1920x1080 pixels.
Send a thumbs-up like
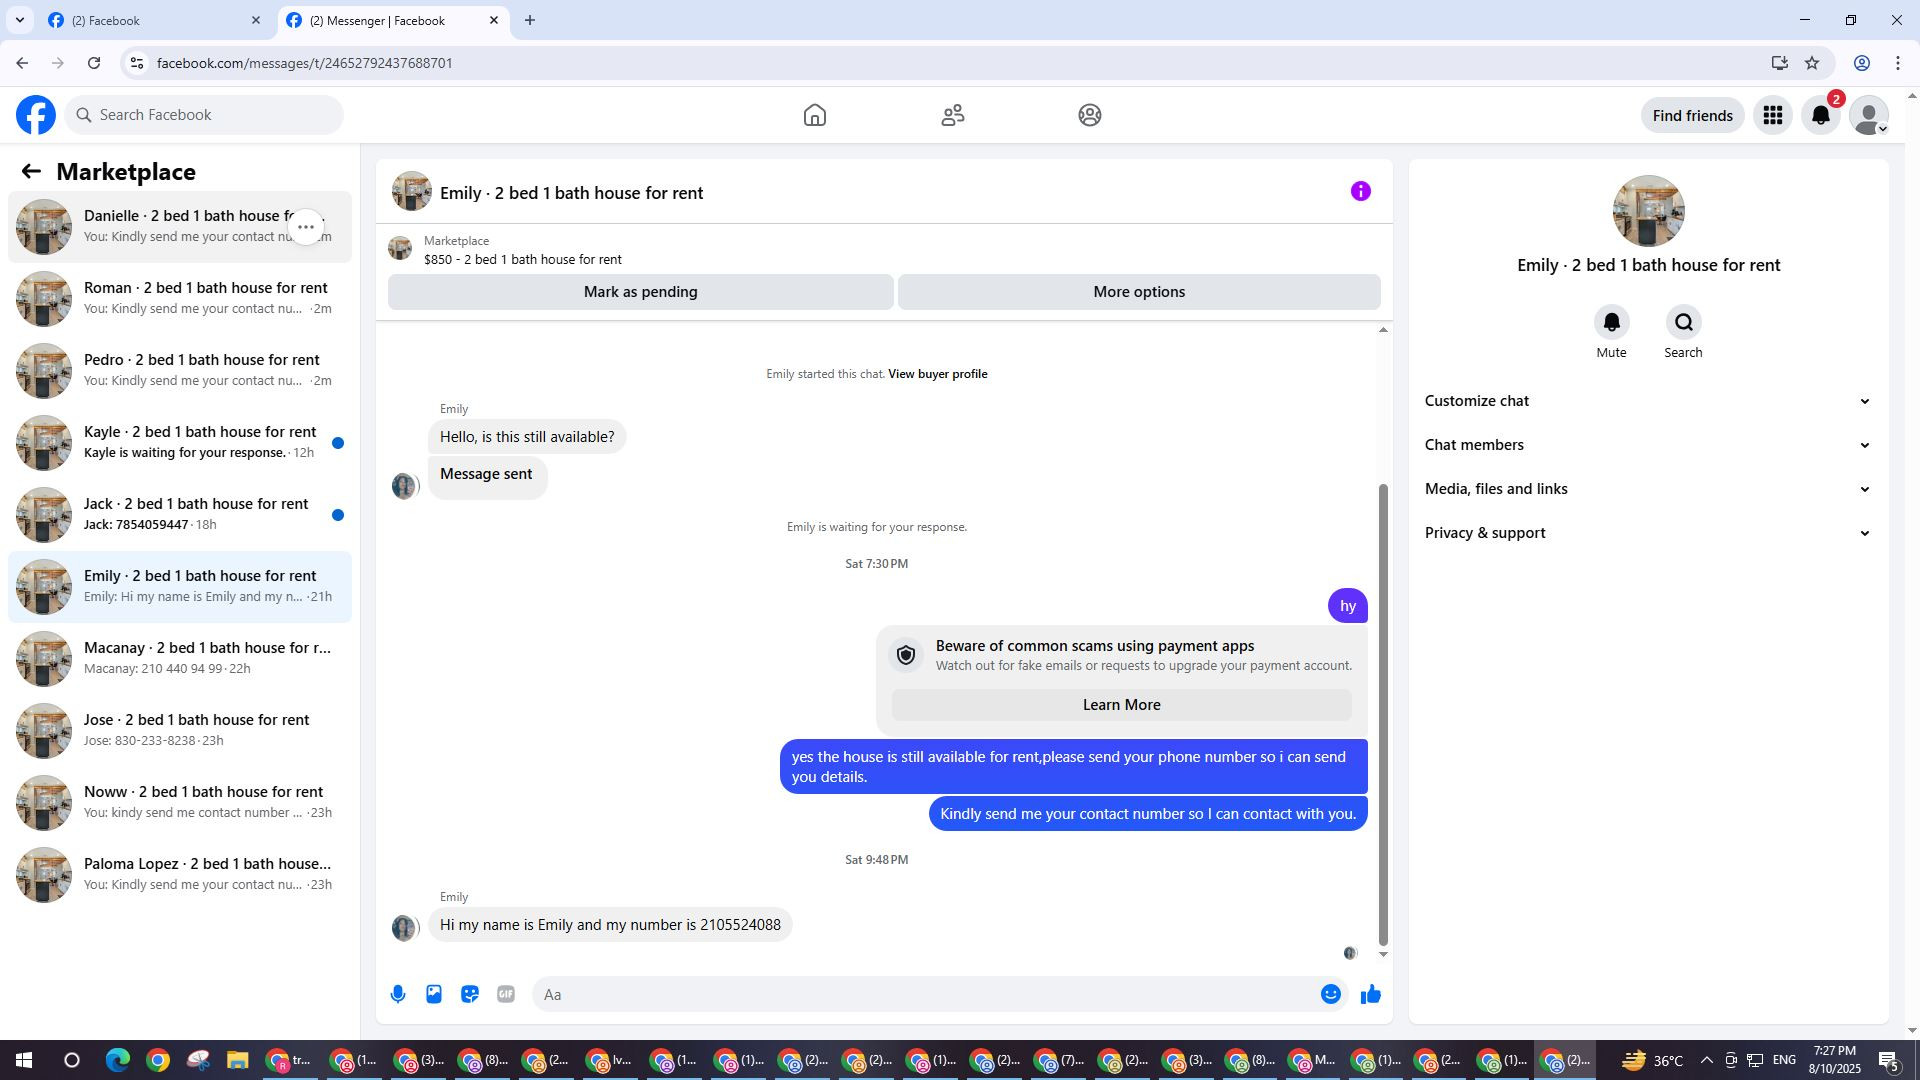(1370, 994)
